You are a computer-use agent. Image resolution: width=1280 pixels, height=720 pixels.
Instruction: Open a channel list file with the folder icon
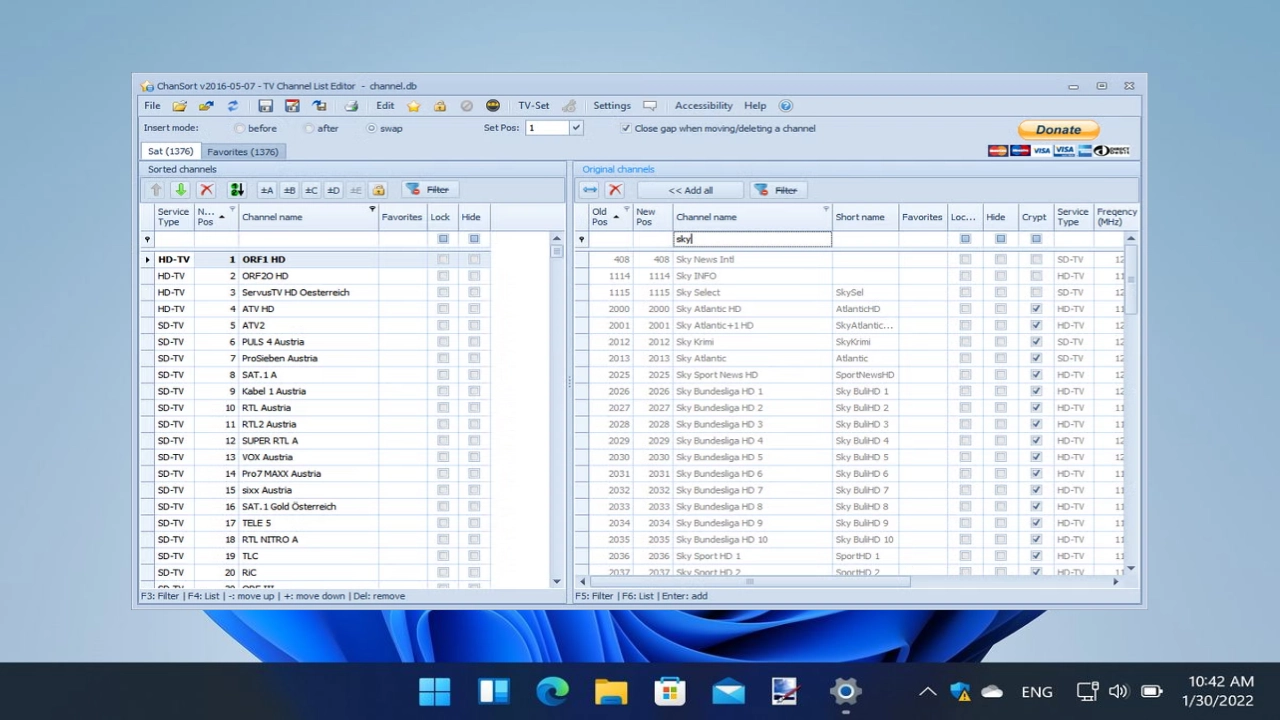(x=179, y=106)
